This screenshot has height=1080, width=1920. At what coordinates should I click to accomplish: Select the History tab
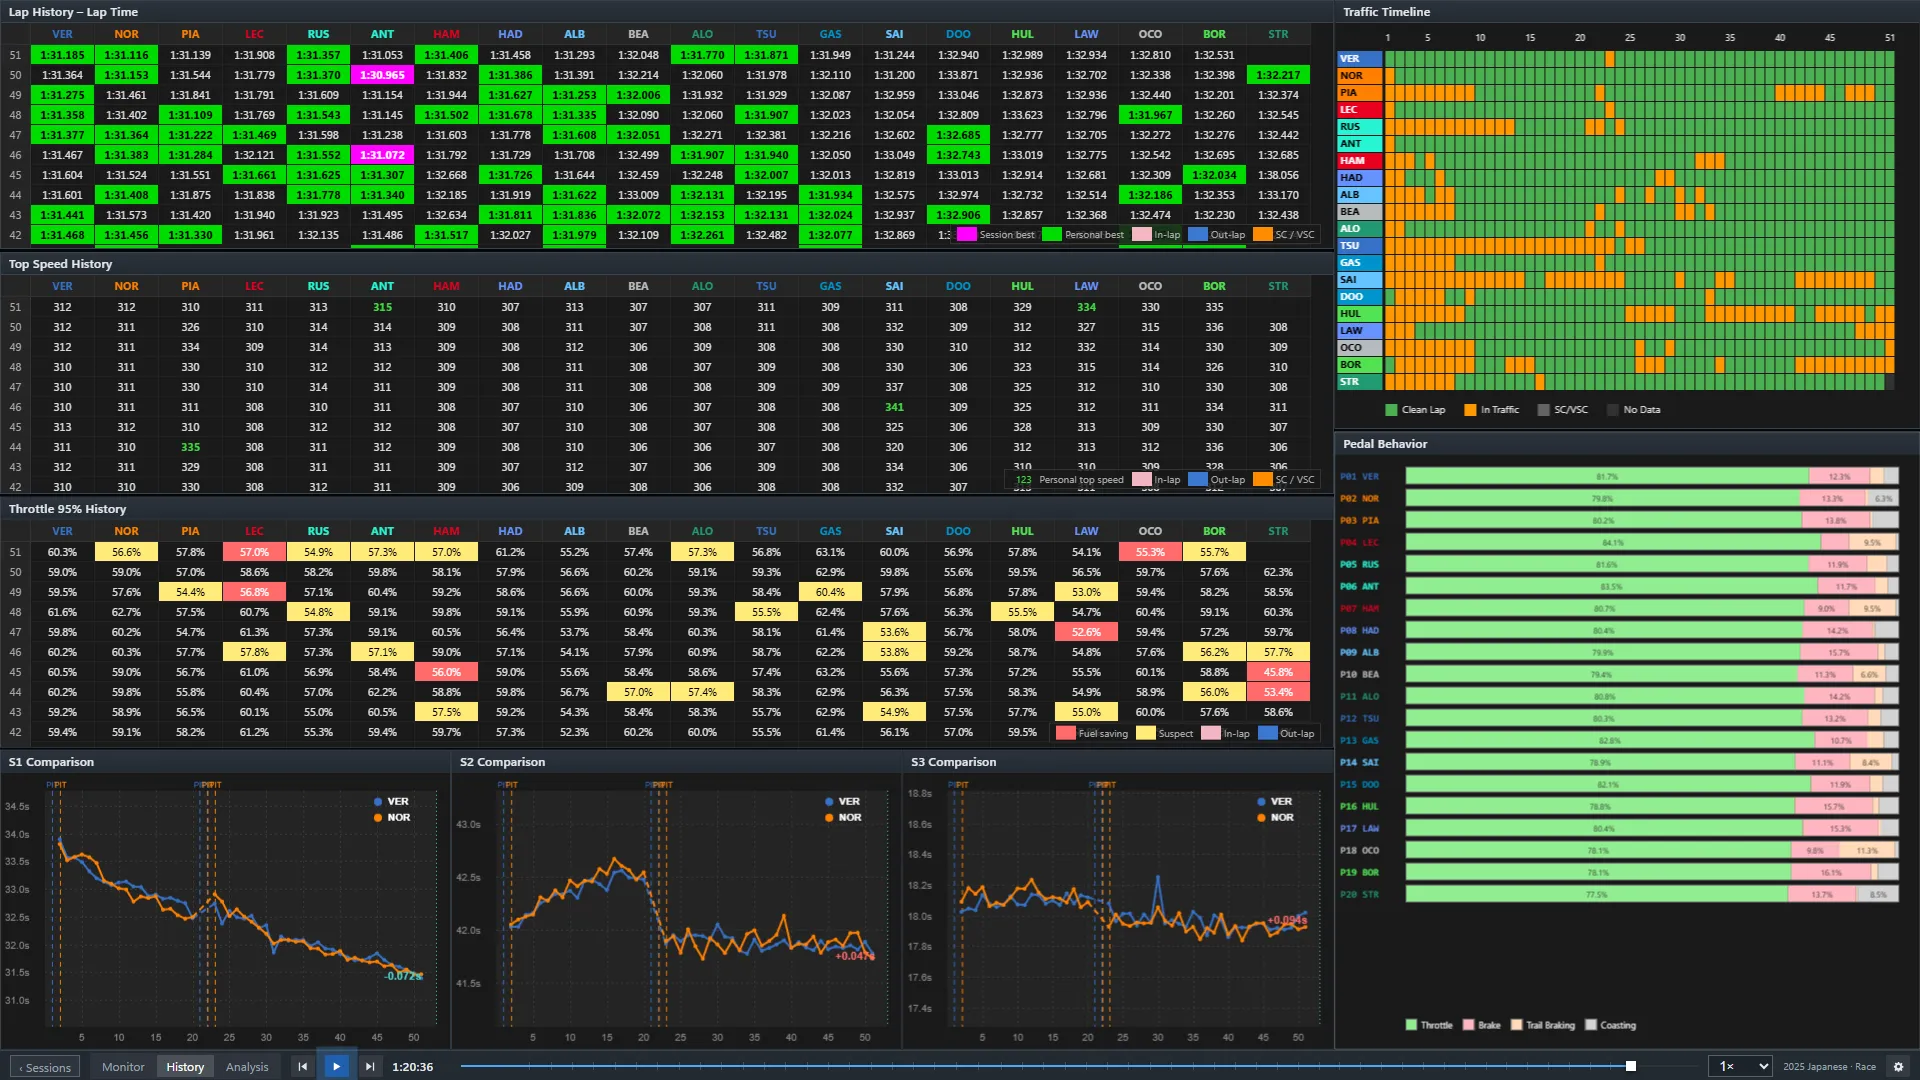point(185,1067)
